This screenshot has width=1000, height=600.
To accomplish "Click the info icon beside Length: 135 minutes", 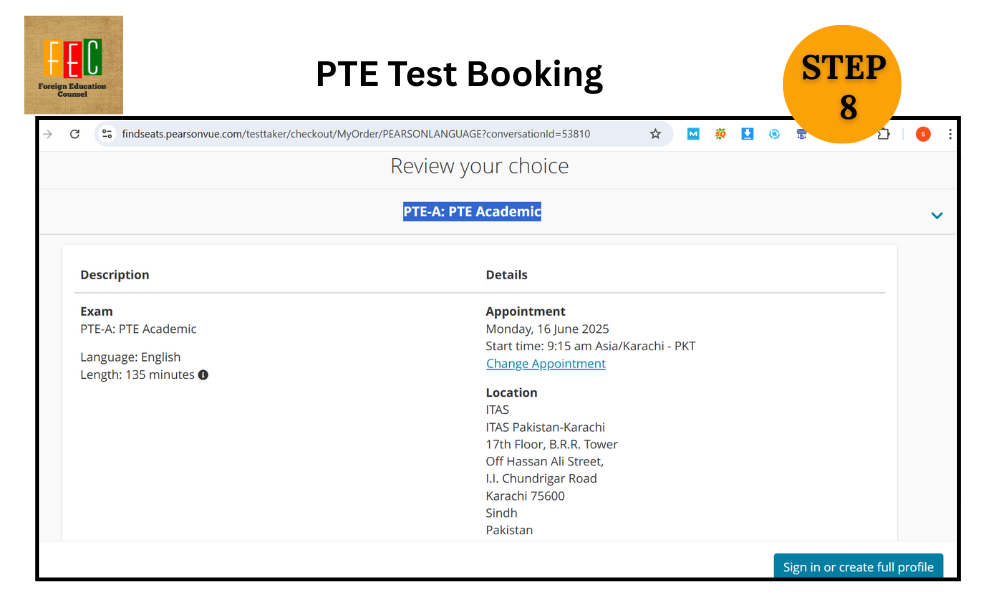I will pyautogui.click(x=203, y=375).
